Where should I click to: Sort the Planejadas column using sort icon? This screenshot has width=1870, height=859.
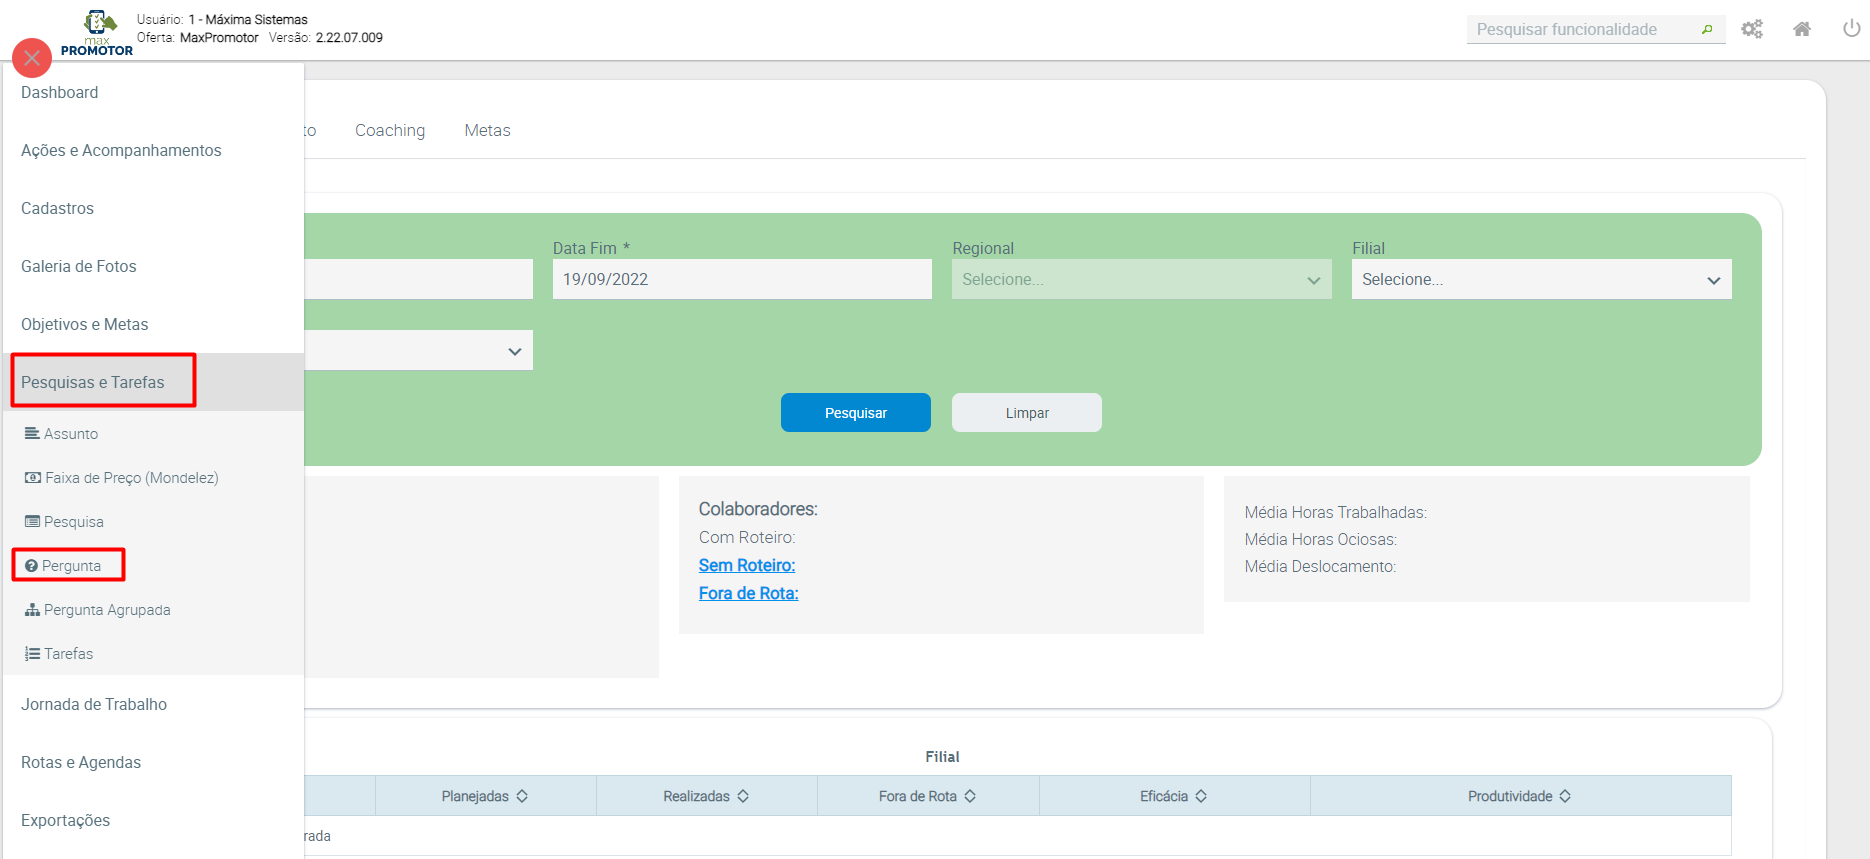522,796
